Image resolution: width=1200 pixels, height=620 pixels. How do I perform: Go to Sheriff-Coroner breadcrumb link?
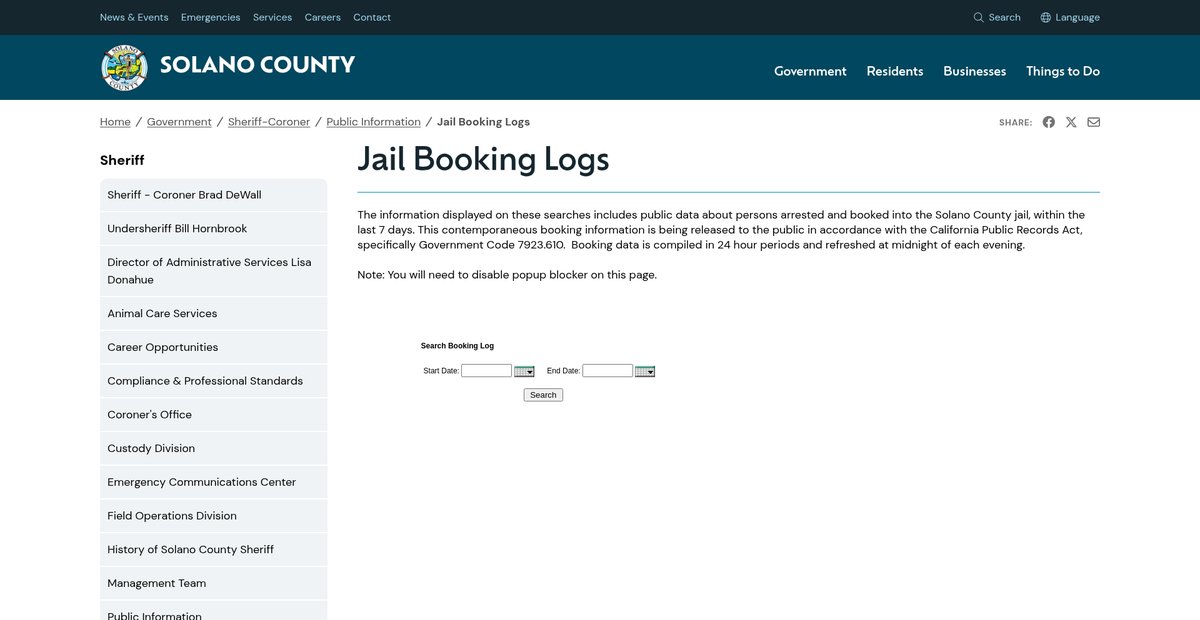coord(269,122)
